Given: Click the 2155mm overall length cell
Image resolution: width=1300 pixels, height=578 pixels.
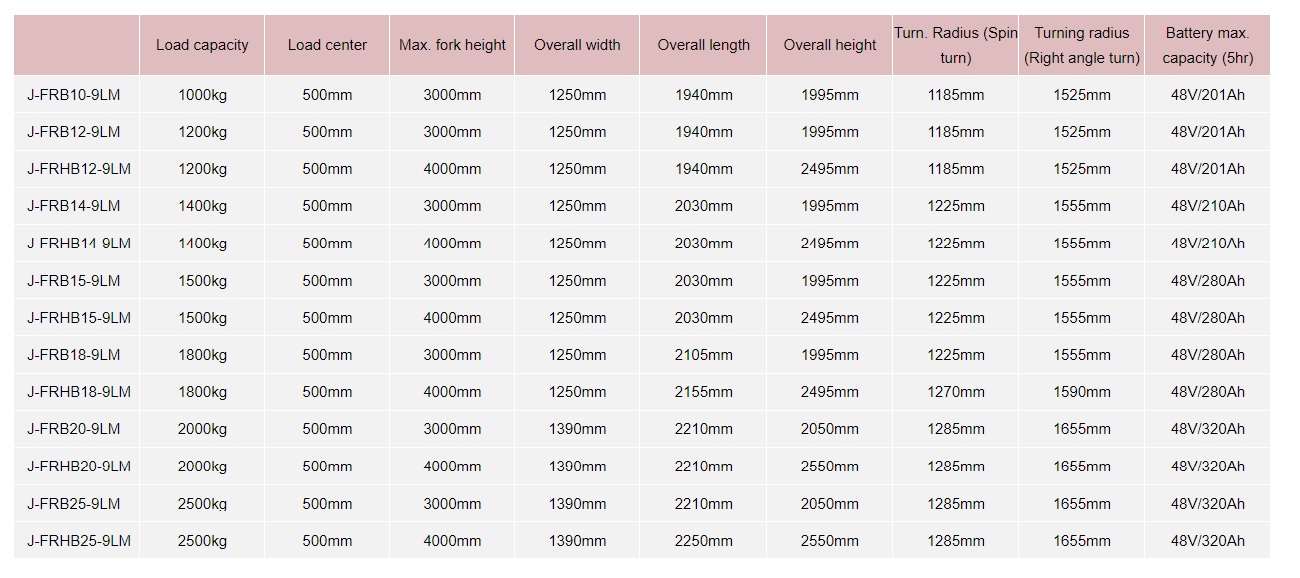Looking at the screenshot, I should pos(704,392).
